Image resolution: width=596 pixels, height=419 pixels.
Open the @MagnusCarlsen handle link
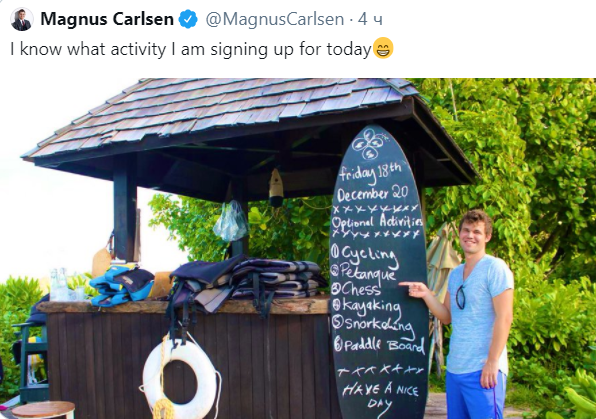pos(274,19)
